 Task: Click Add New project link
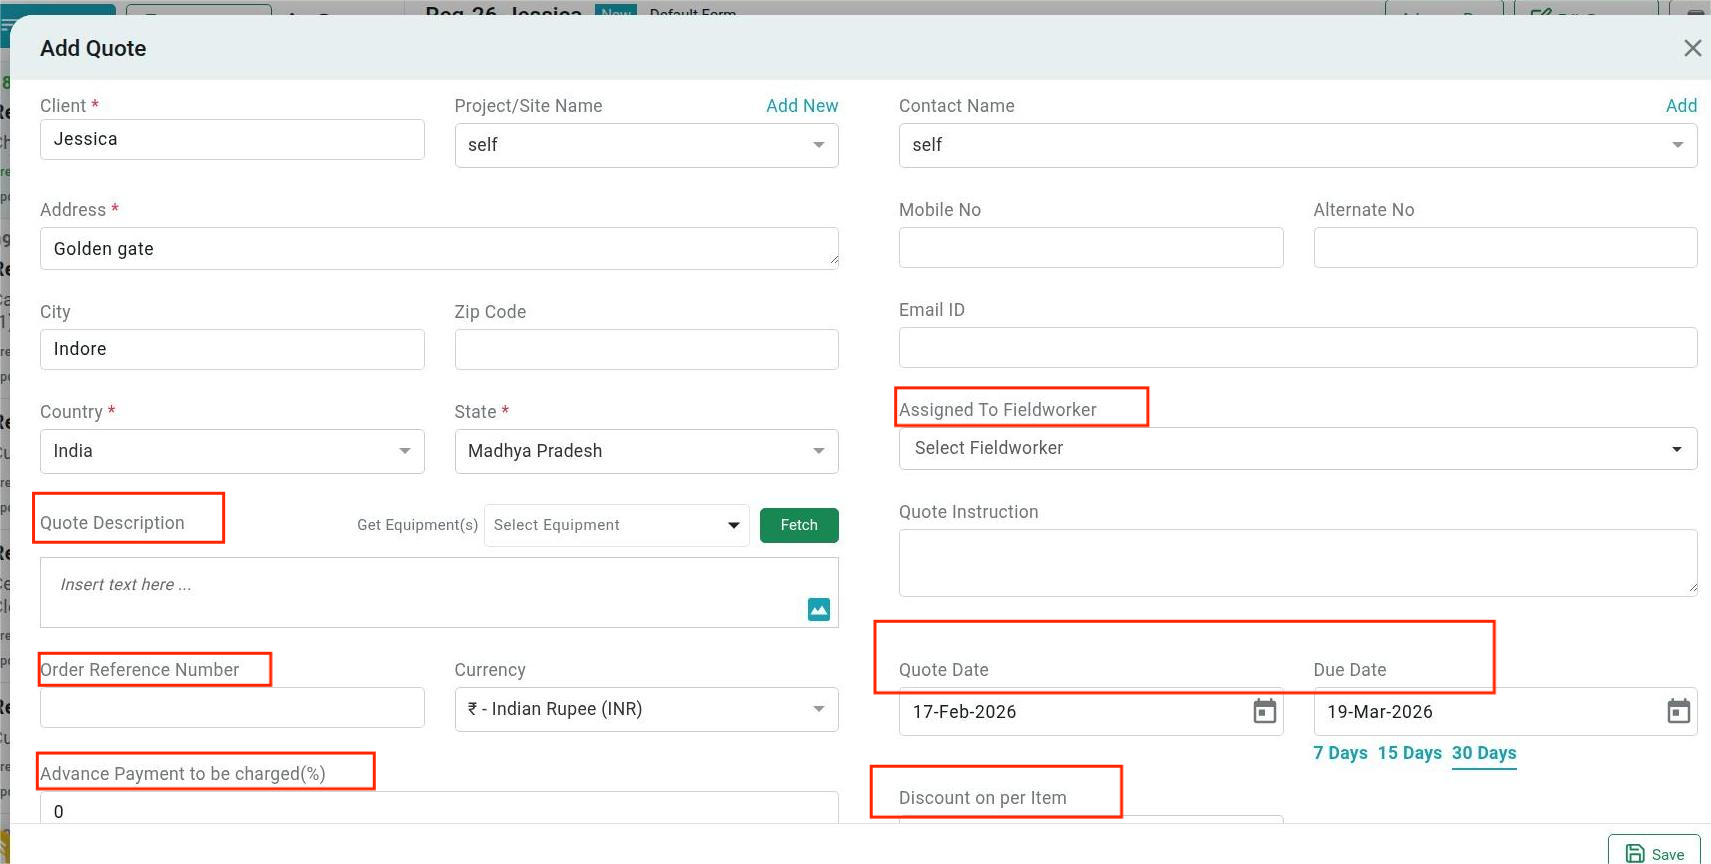pos(801,106)
